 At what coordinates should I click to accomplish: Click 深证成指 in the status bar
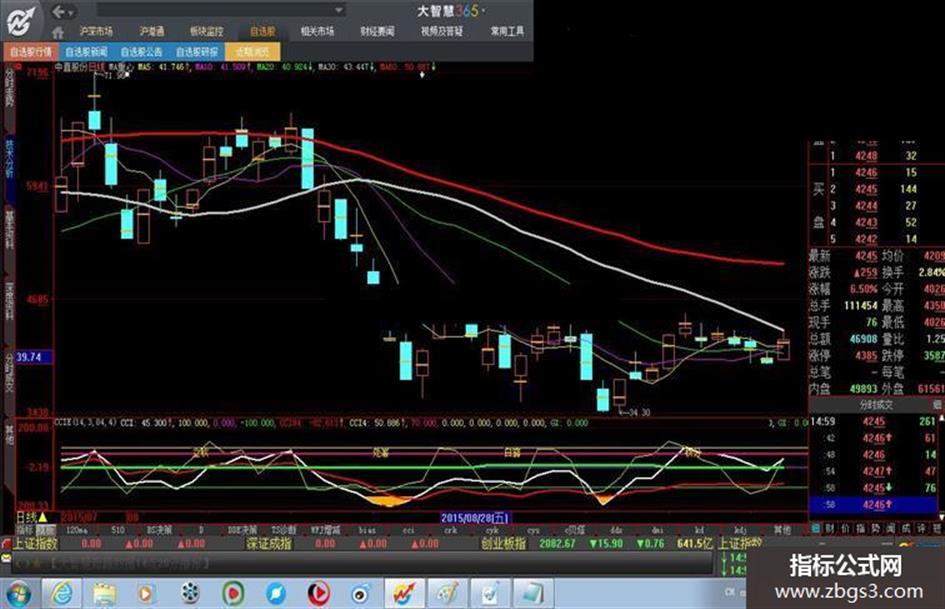point(269,543)
